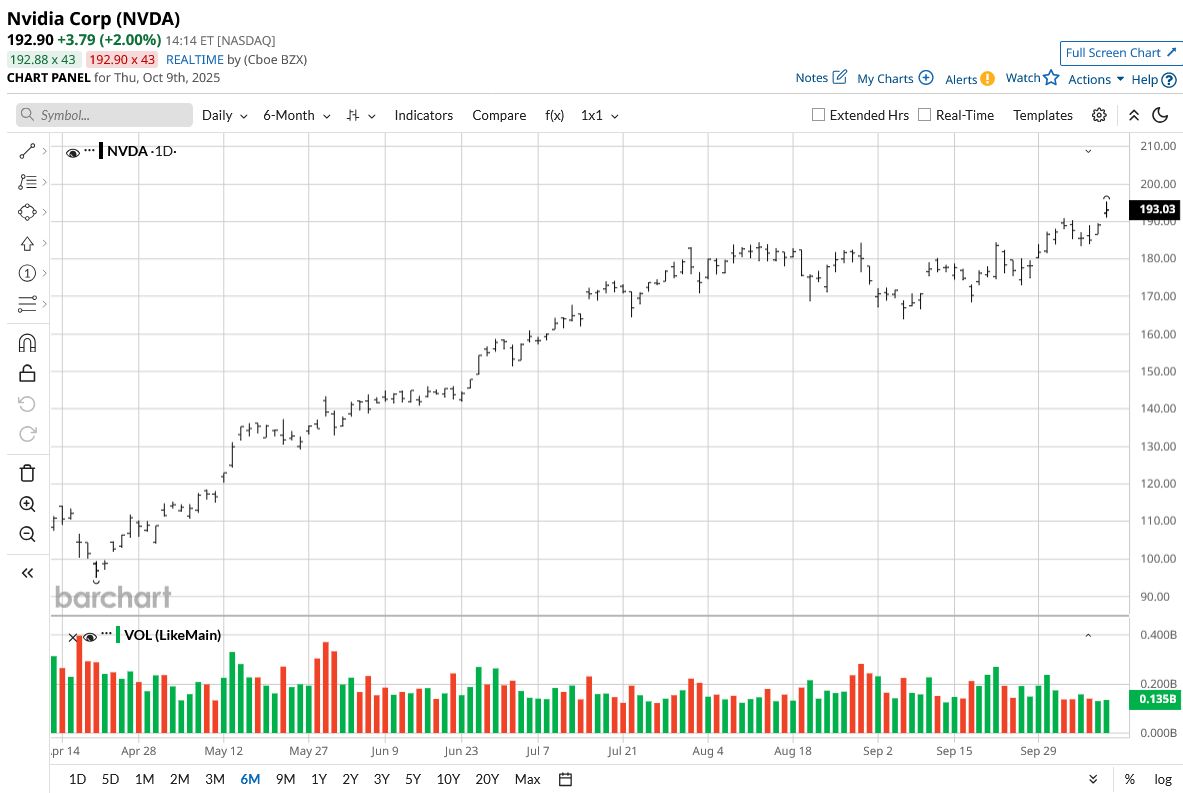Select the 2M time range
Image resolution: width=1183 pixels, height=793 pixels.
tap(180, 779)
